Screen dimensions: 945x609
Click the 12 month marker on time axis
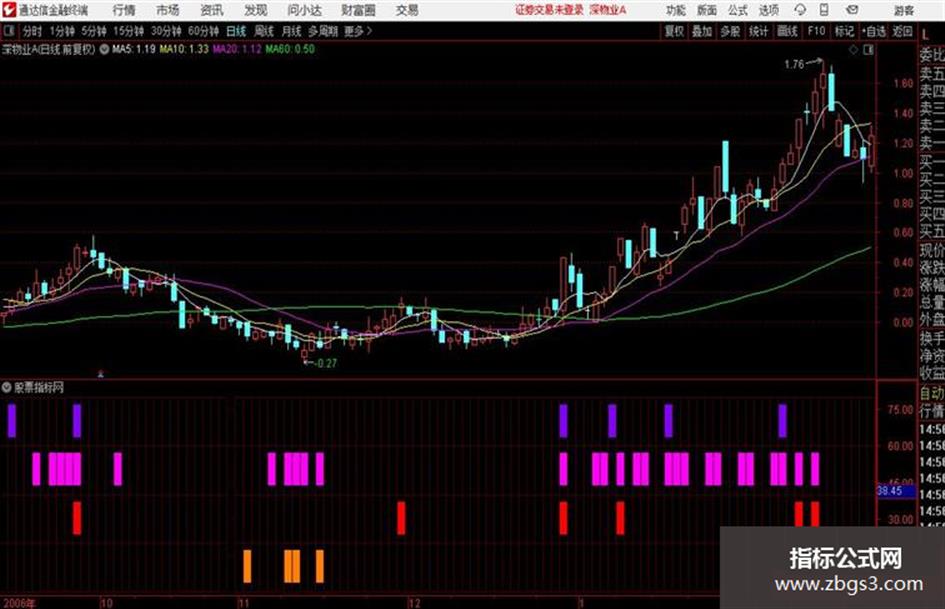414,602
